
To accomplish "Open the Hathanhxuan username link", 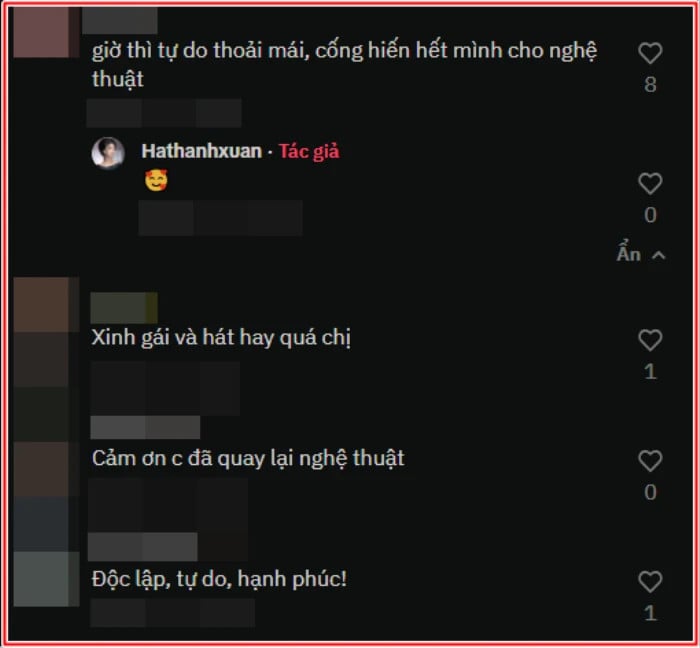I will point(201,151).
